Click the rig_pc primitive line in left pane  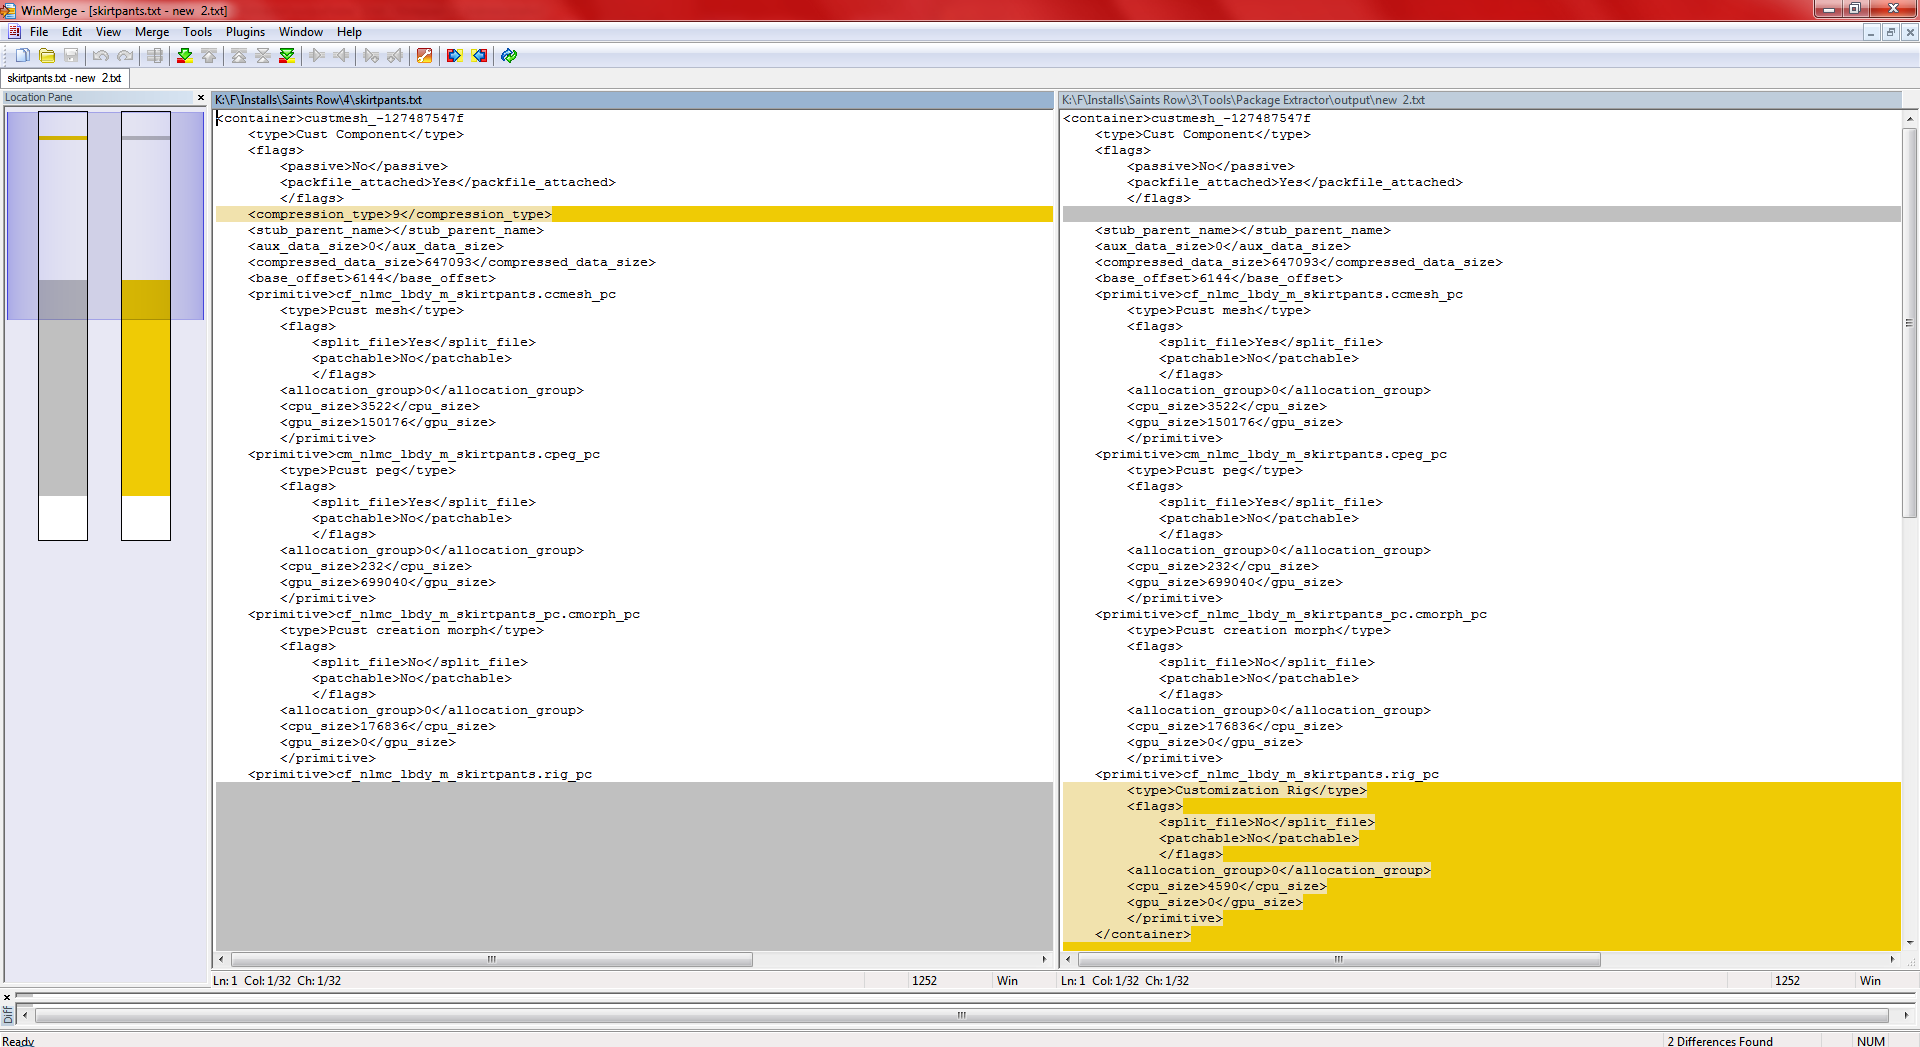coord(420,774)
